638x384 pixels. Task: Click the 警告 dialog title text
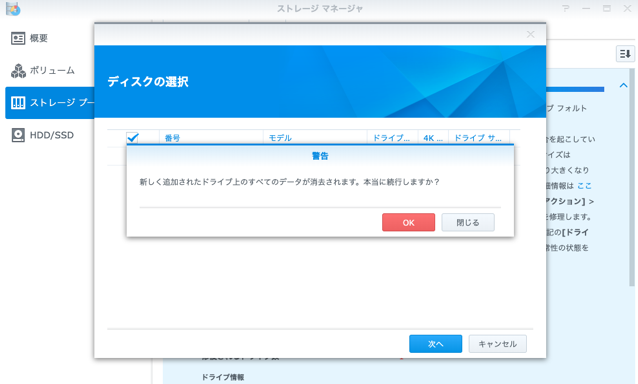click(320, 156)
